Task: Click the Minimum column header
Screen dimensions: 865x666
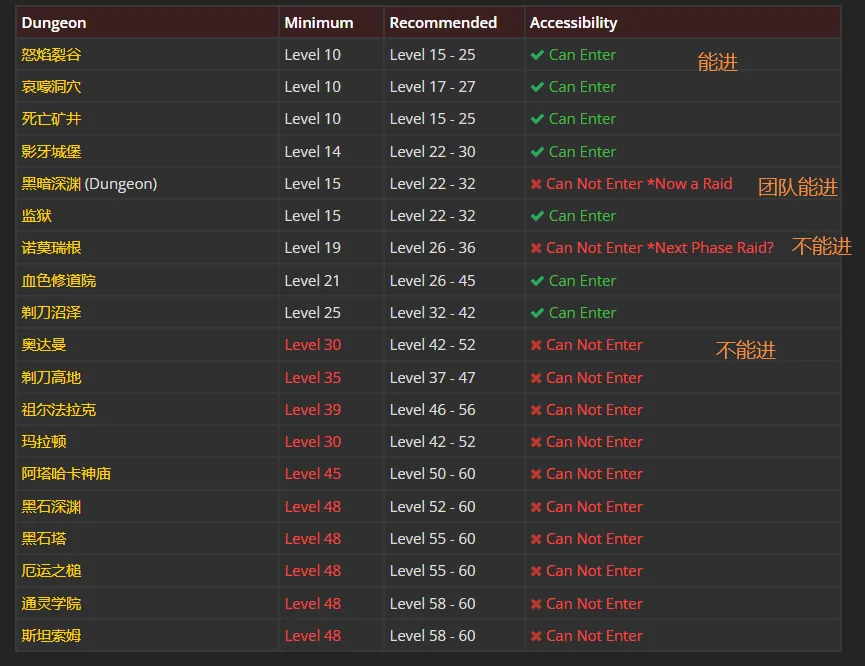Action: coord(319,22)
